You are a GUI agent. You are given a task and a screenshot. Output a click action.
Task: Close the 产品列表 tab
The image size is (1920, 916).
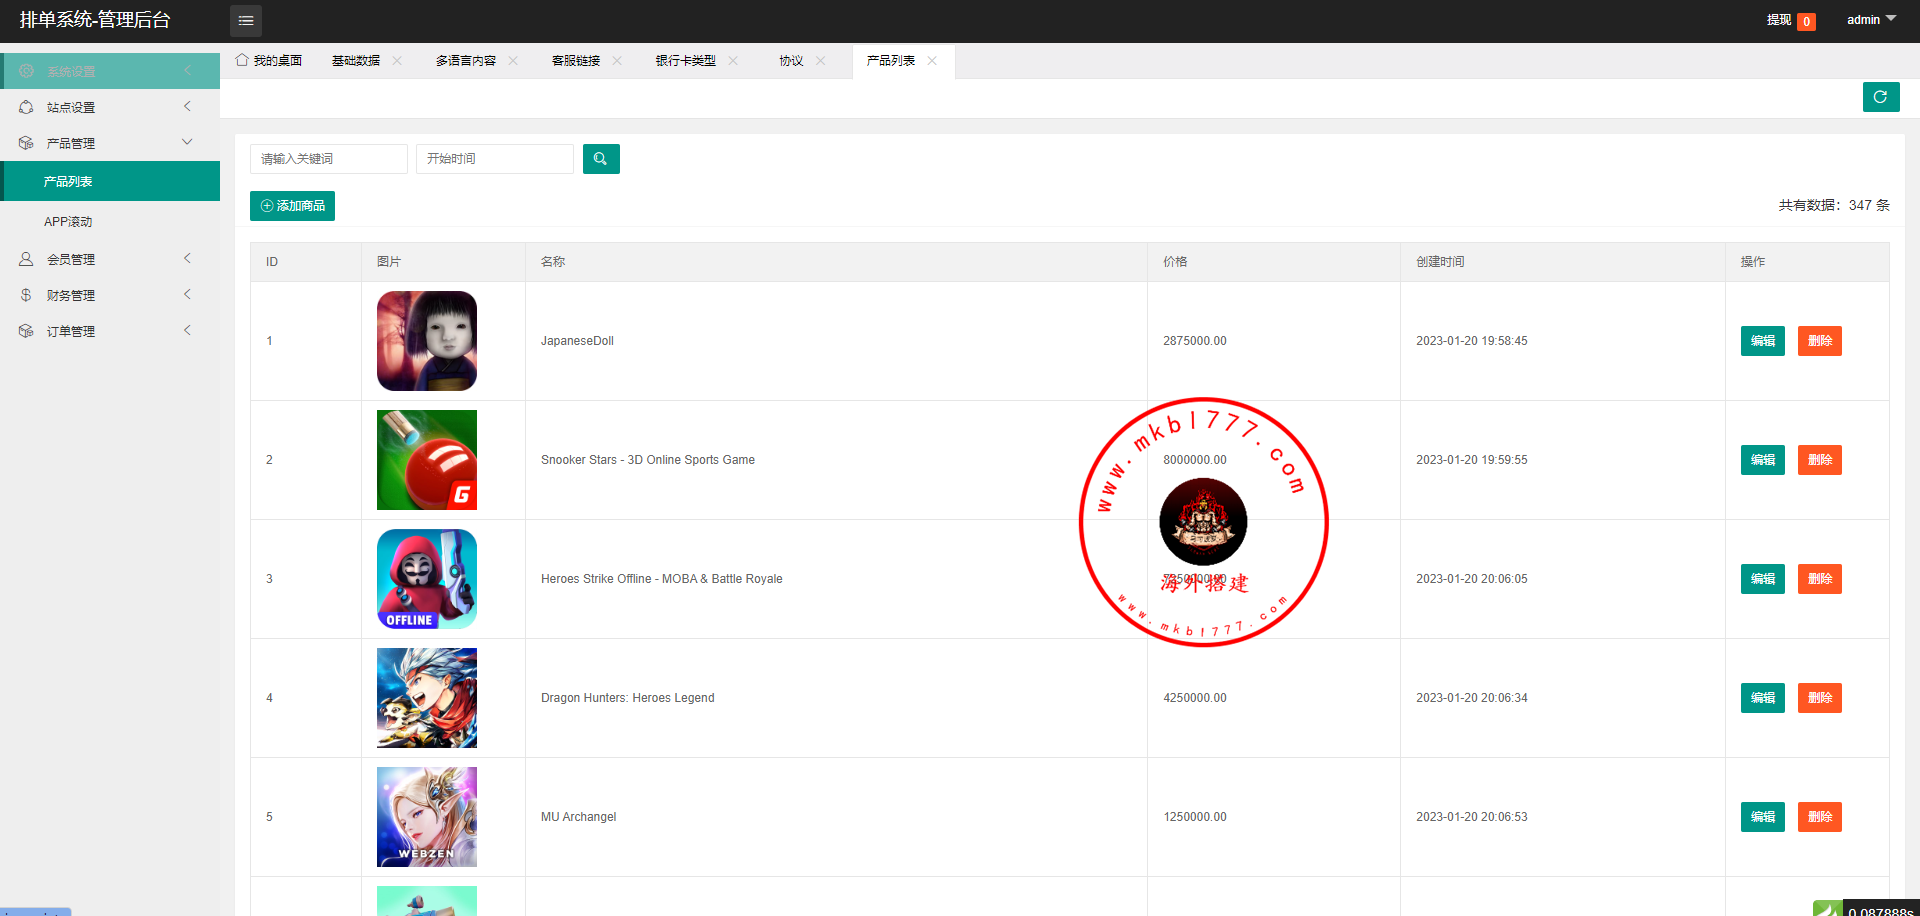[x=932, y=61]
